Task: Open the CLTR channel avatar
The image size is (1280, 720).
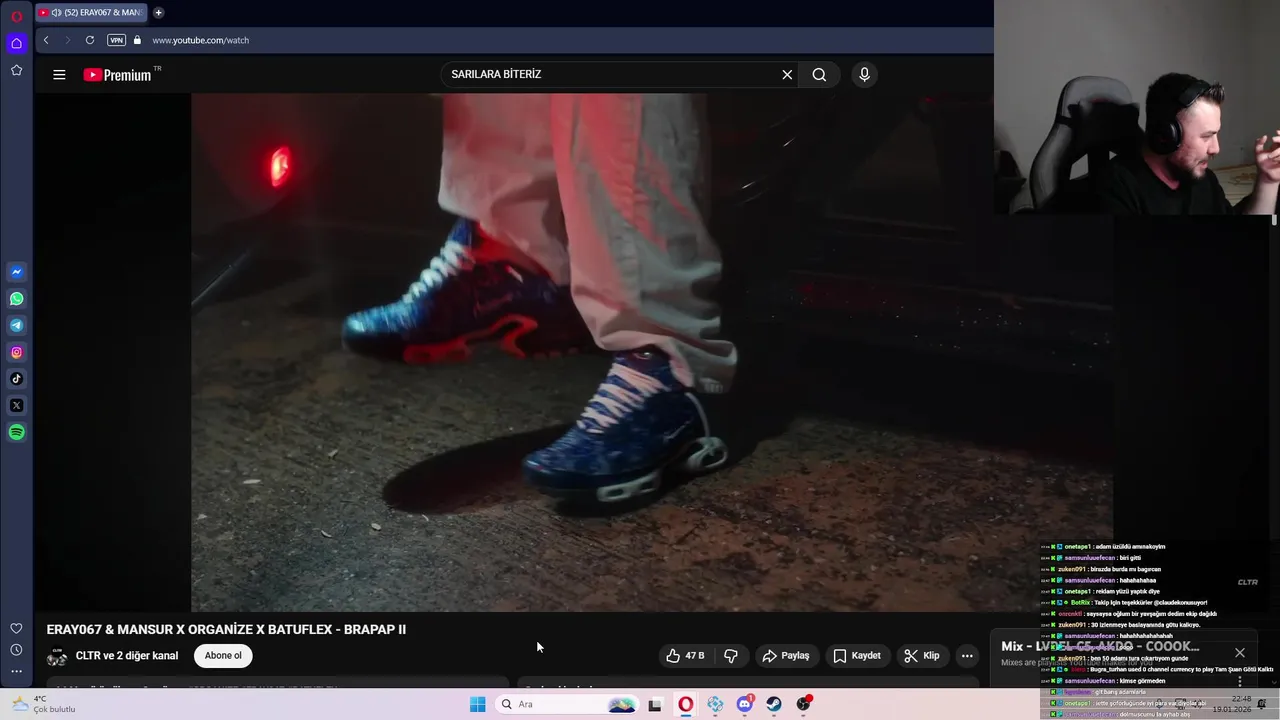Action: (x=57, y=656)
